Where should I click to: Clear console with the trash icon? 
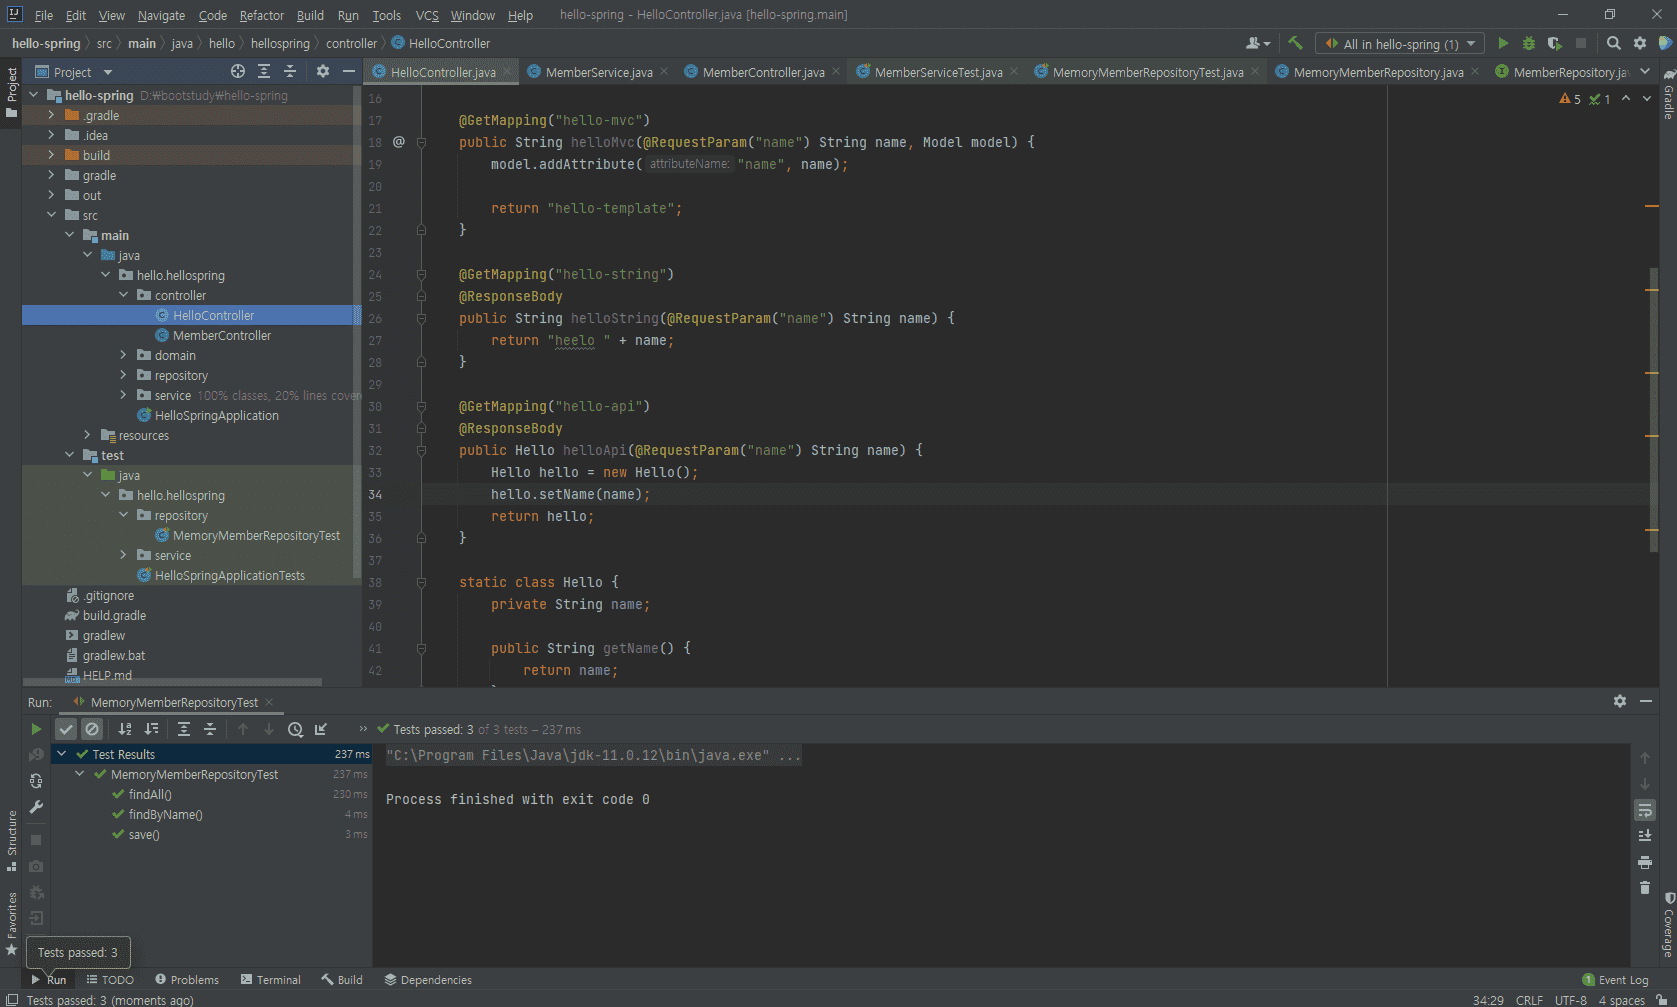tap(1645, 888)
